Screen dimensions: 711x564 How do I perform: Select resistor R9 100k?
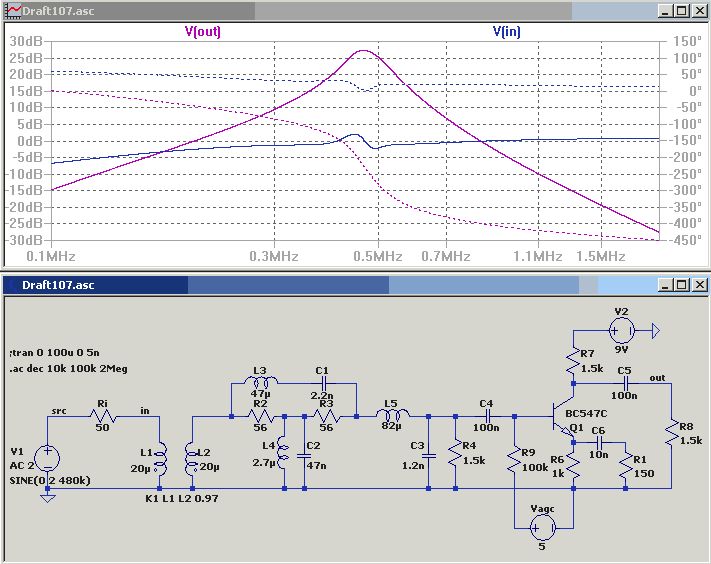[x=515, y=458]
